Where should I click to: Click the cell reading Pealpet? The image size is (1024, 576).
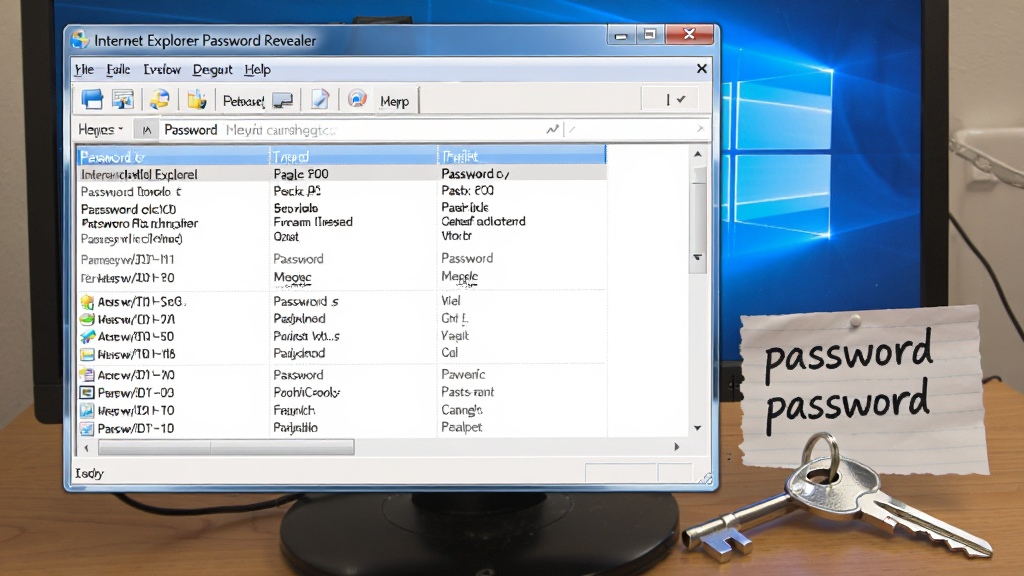tap(461, 427)
